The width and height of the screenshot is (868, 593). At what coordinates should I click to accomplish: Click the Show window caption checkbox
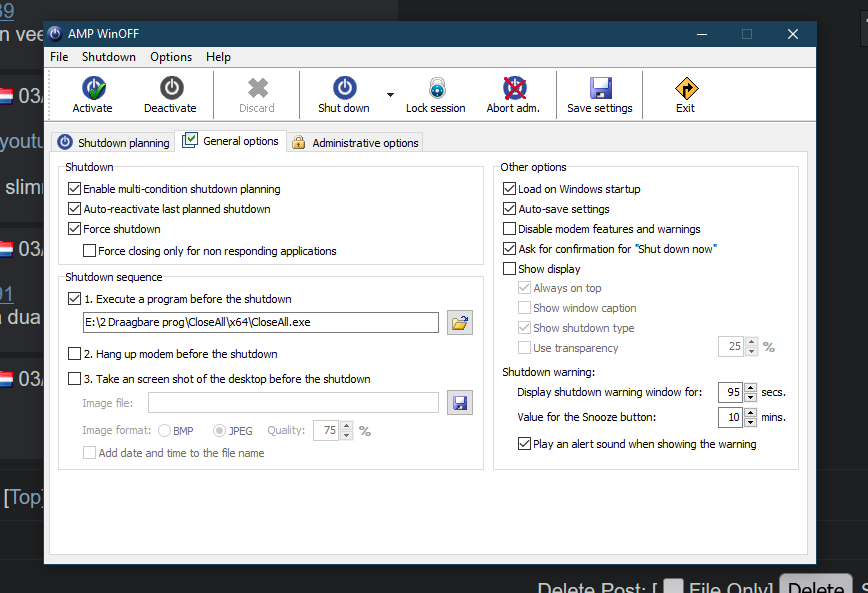(524, 307)
